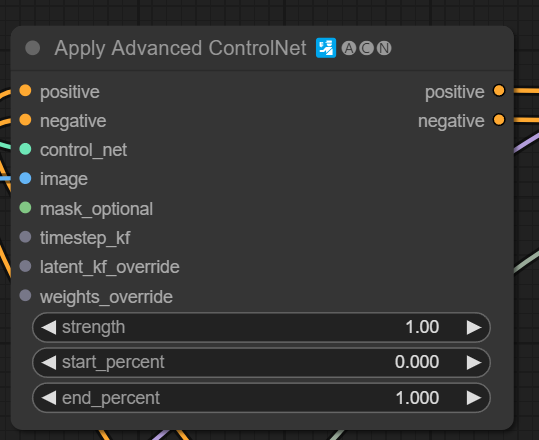The width and height of the screenshot is (539, 440).
Task: Click the latent_kf_override input socket
Action: (25, 266)
